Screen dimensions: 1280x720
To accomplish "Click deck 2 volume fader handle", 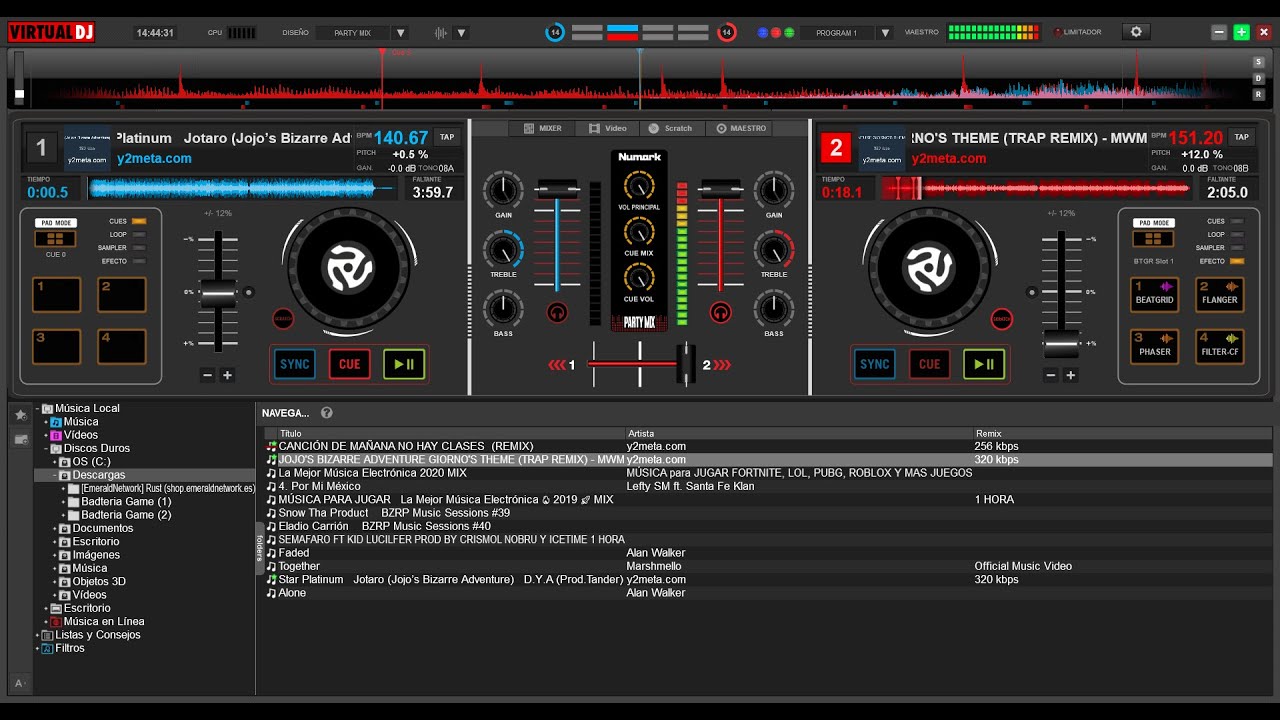I will pos(720,190).
